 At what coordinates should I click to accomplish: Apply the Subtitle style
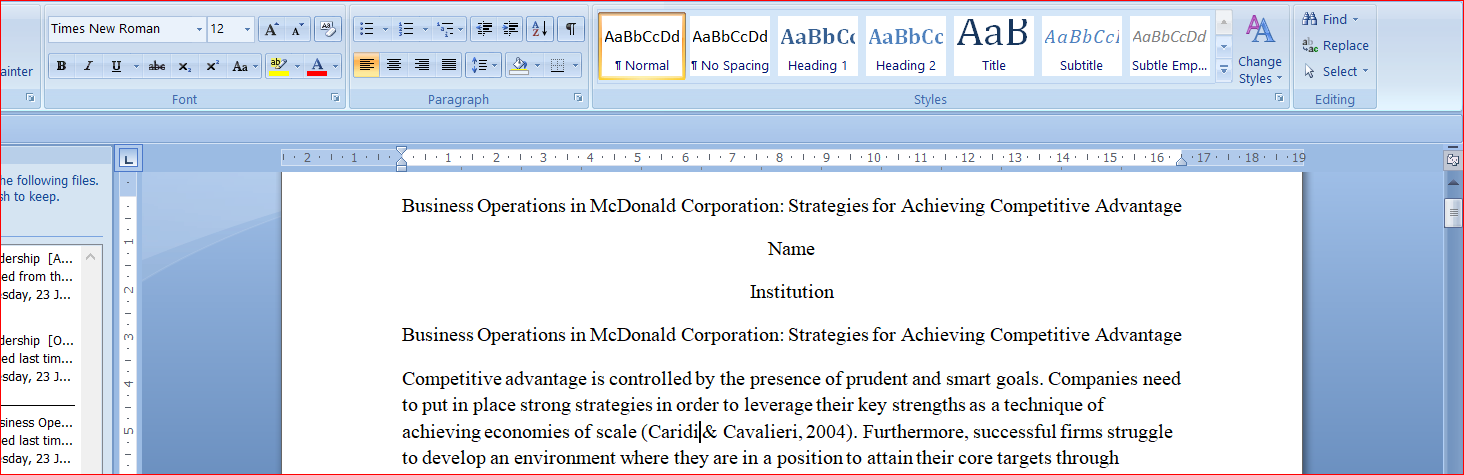point(1081,46)
